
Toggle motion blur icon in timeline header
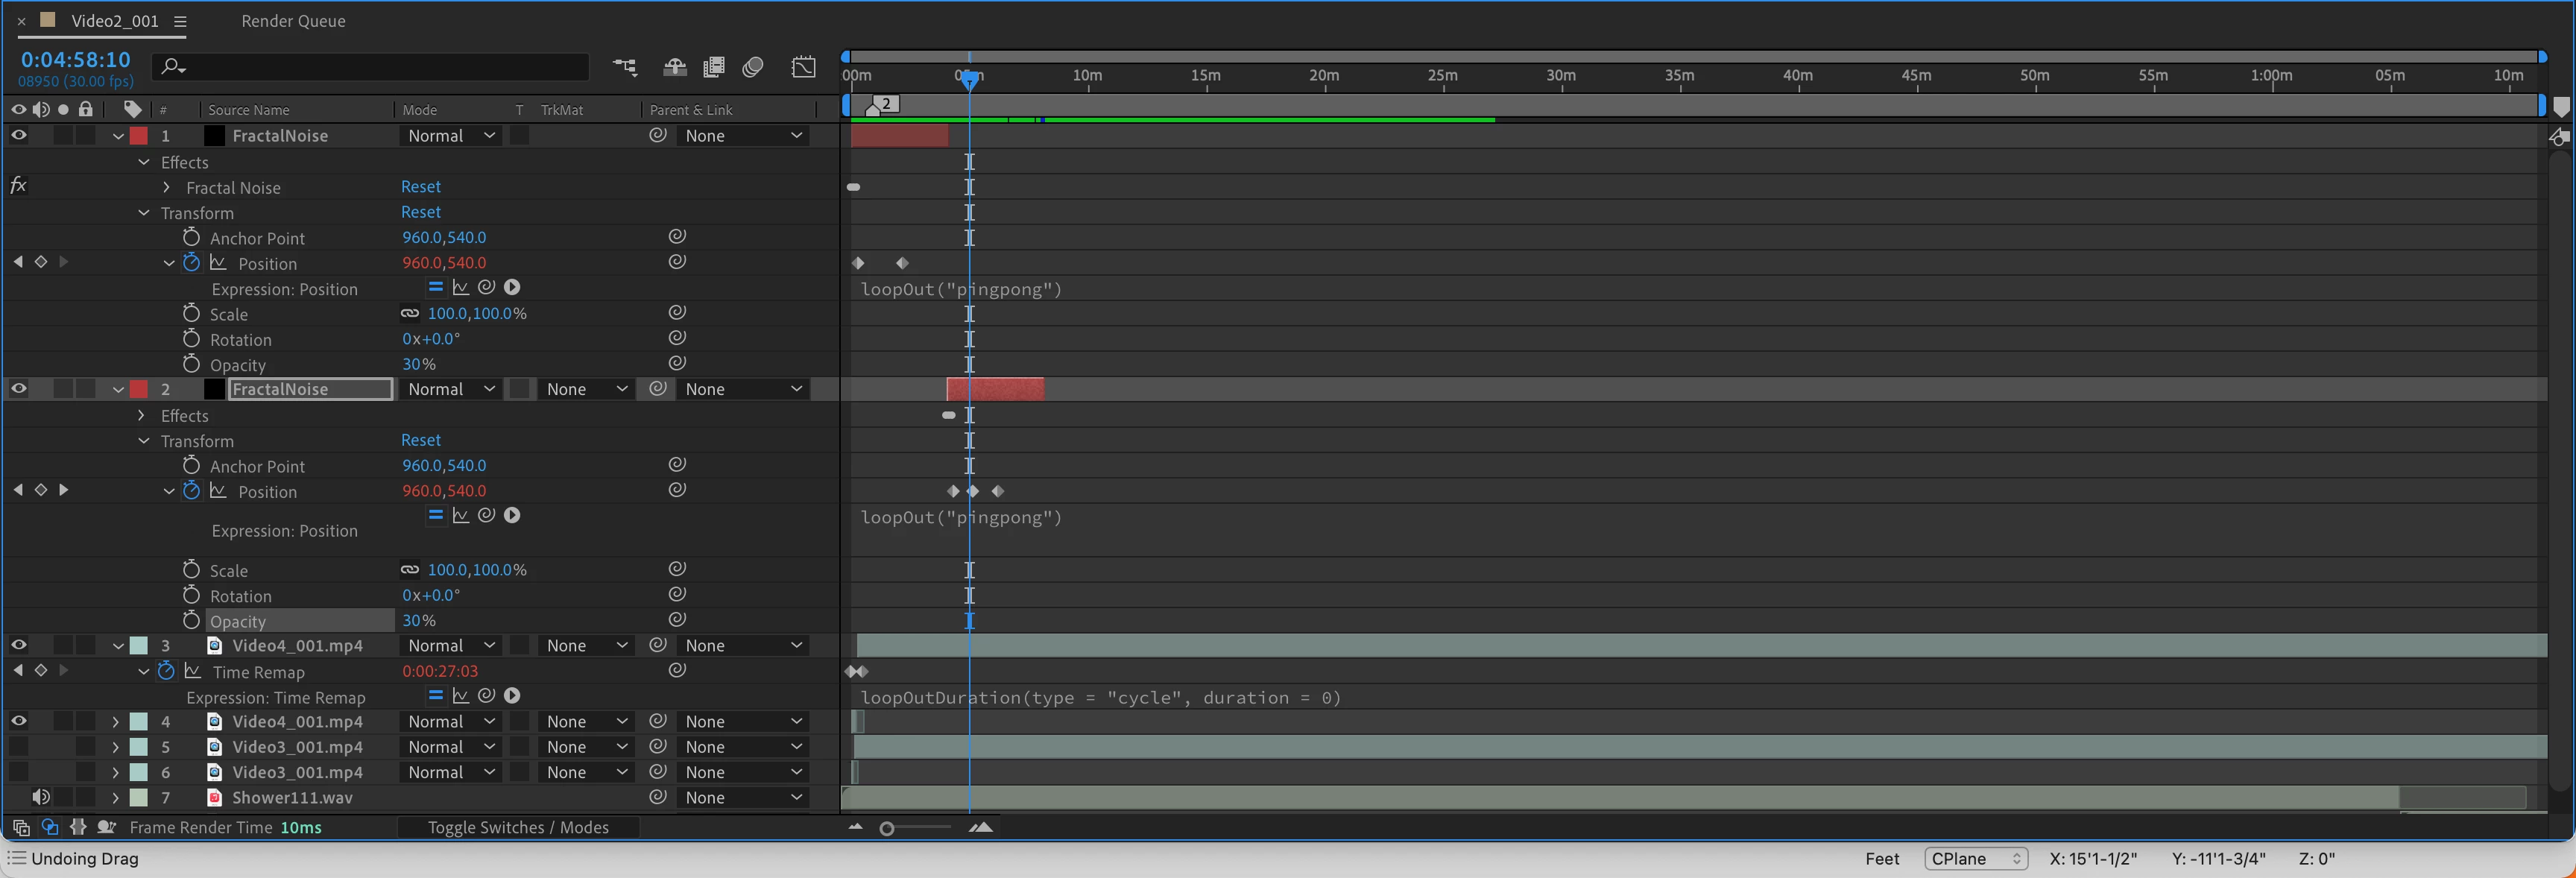(753, 67)
